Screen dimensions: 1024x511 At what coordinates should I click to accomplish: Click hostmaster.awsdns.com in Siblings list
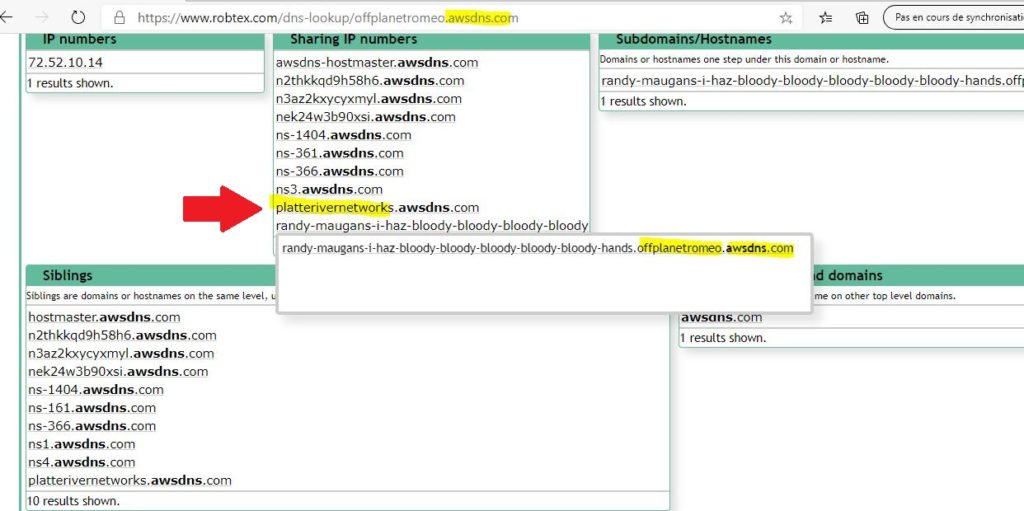tap(104, 317)
